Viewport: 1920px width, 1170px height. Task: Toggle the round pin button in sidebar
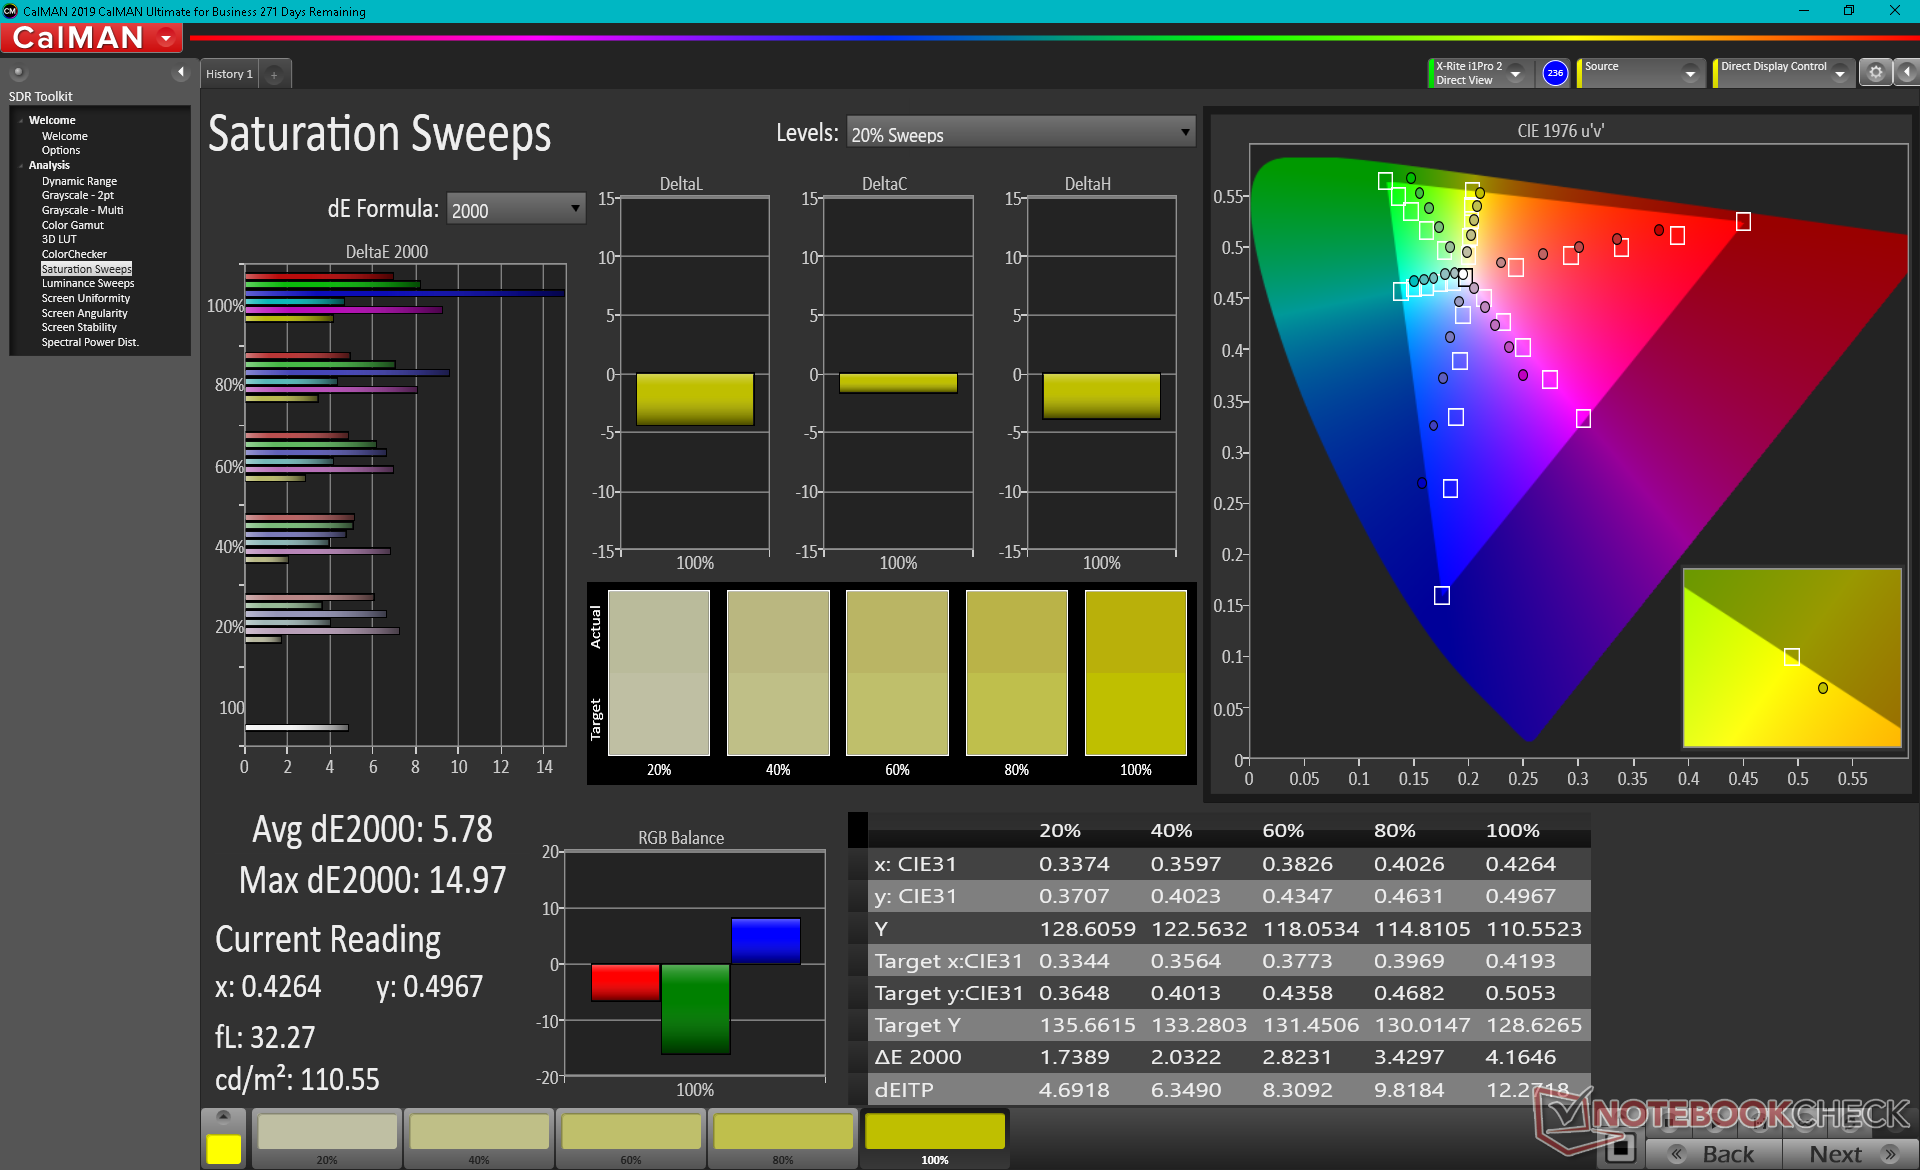[19, 72]
